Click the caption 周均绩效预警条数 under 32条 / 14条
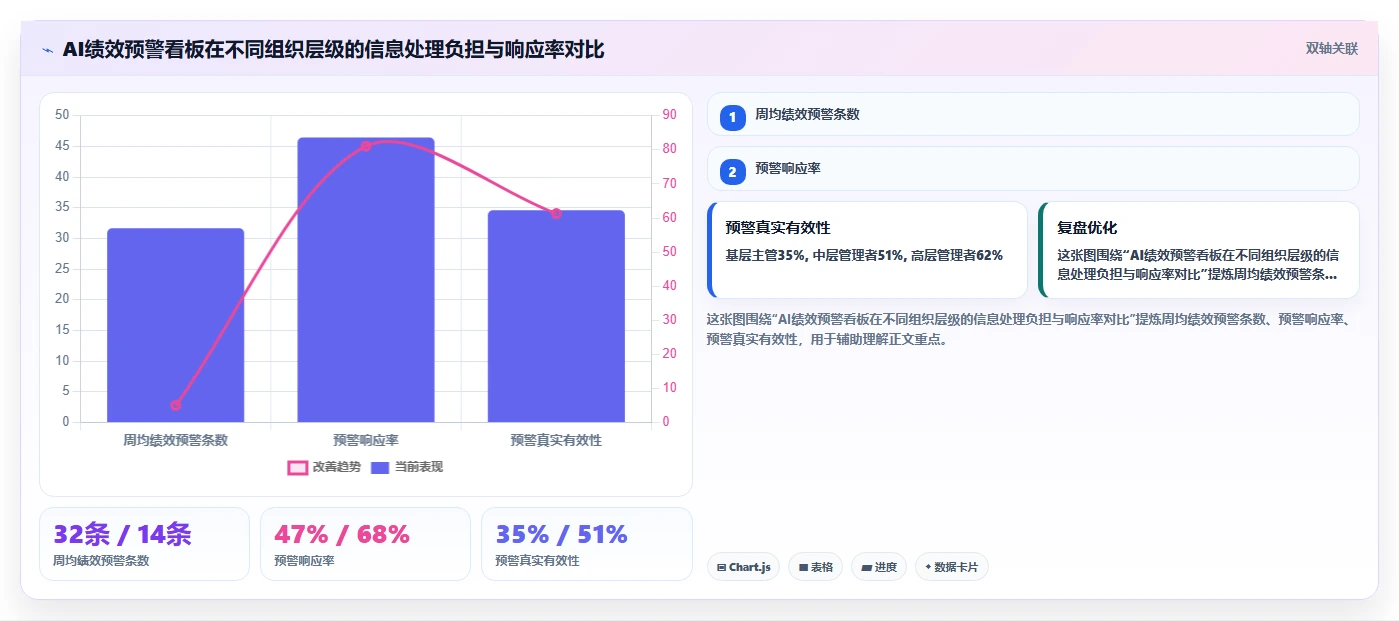Screen dimensions: 1399x621 [101, 561]
